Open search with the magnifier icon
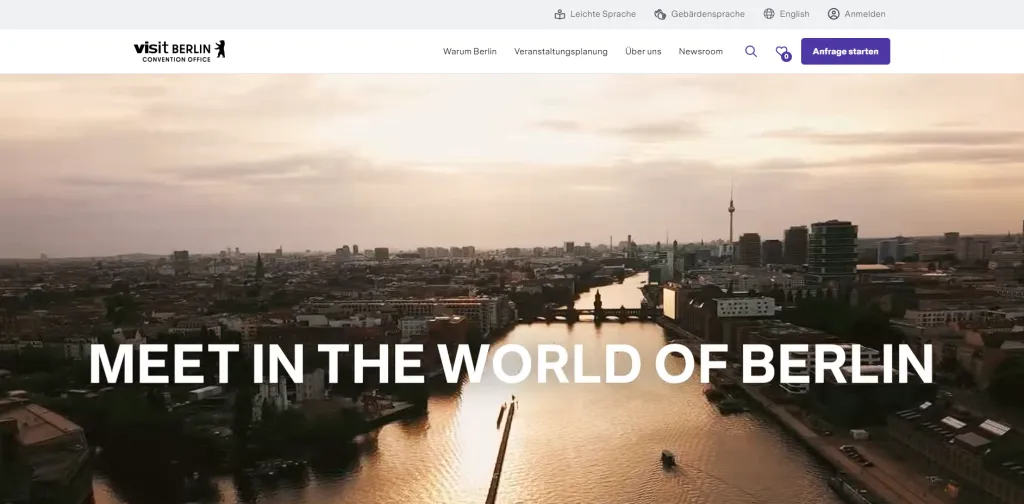The image size is (1024, 504). [751, 51]
